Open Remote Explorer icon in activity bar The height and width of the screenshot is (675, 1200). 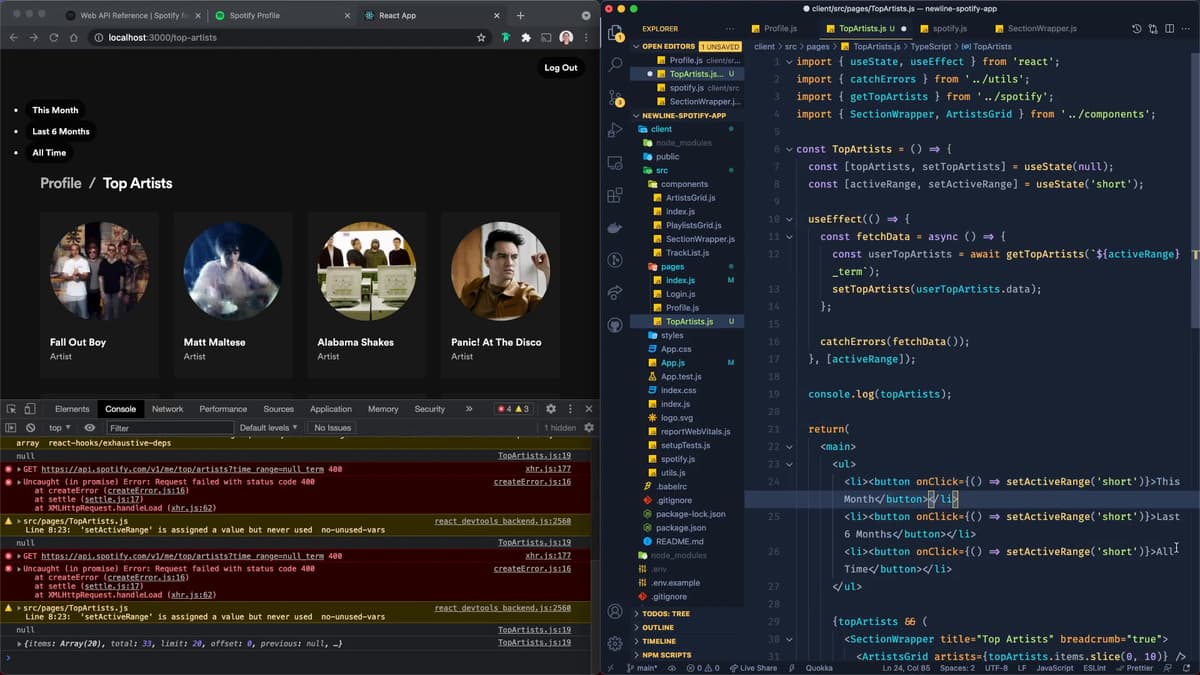click(x=615, y=163)
